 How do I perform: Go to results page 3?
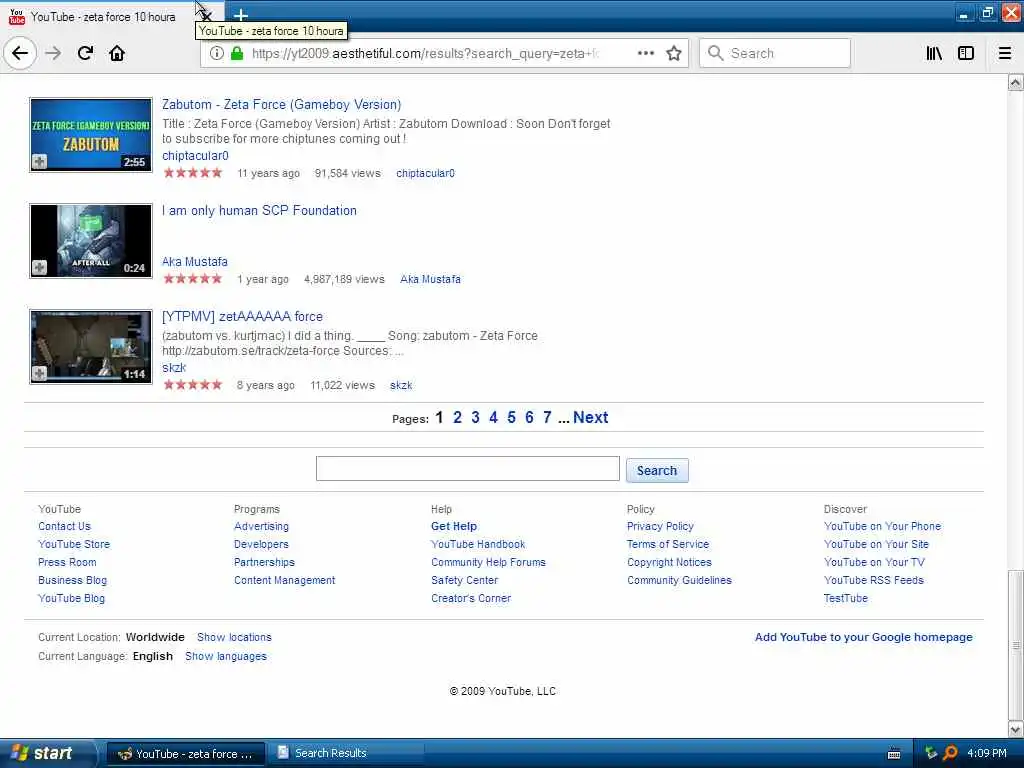click(x=475, y=417)
